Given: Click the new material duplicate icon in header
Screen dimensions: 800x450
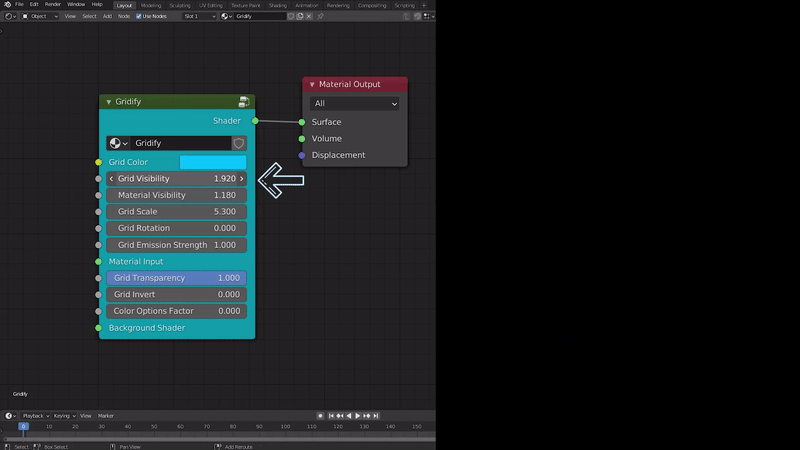Looking at the screenshot, I should (x=300, y=16).
